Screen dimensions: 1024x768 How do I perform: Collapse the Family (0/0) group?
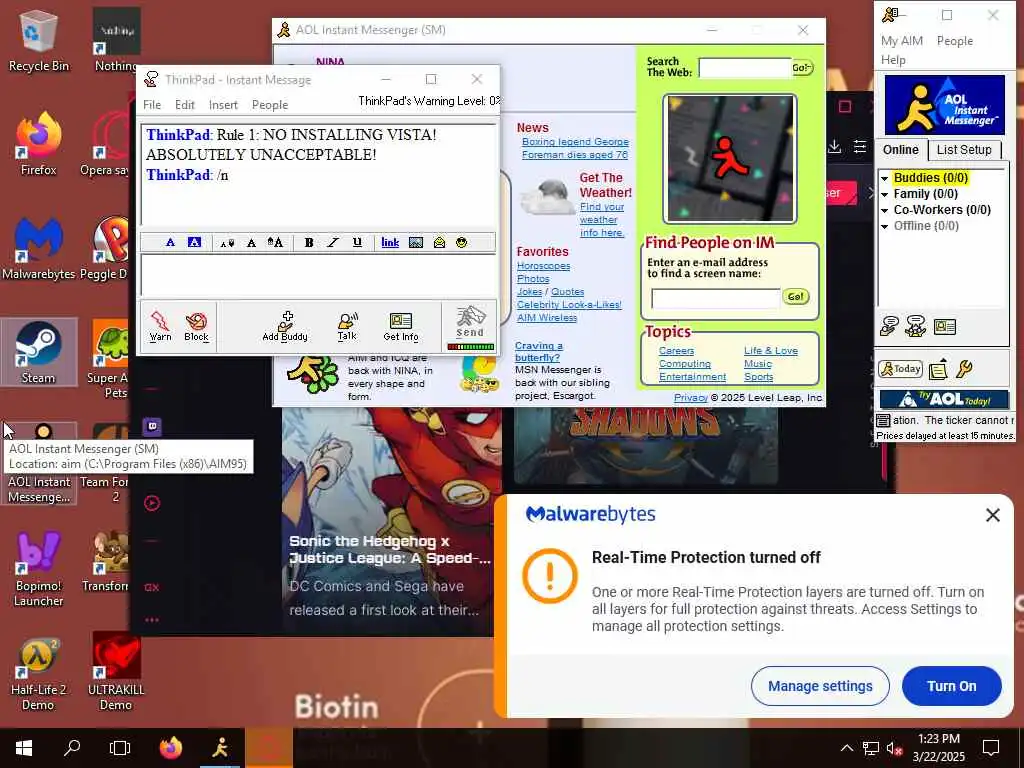click(884, 194)
